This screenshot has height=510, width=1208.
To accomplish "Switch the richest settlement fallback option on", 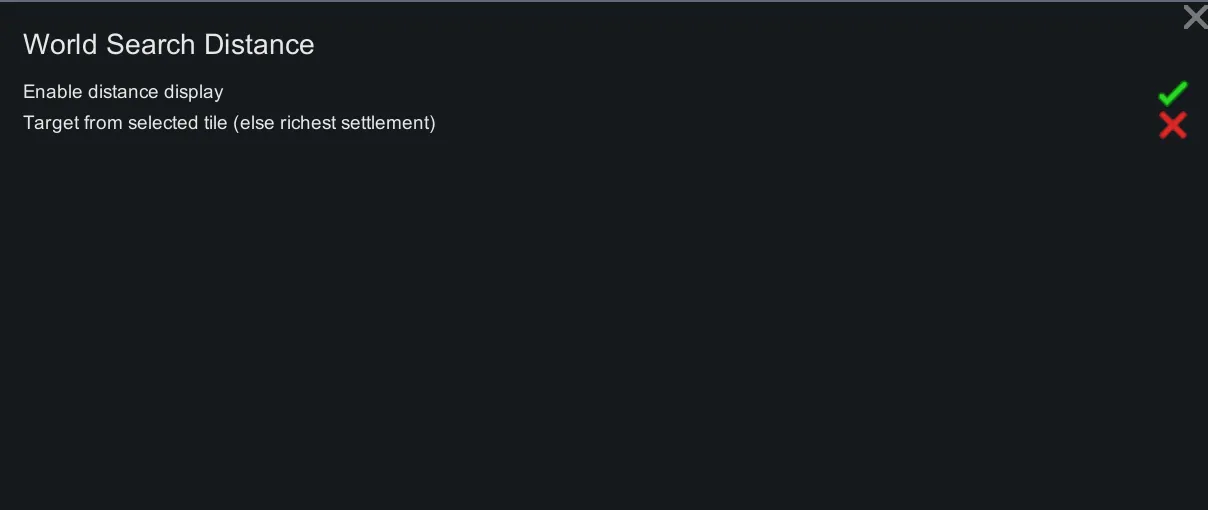I will coord(1172,125).
